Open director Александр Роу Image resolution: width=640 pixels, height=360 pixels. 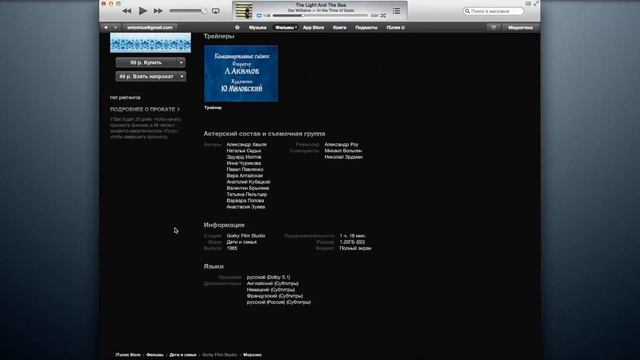tap(341, 144)
